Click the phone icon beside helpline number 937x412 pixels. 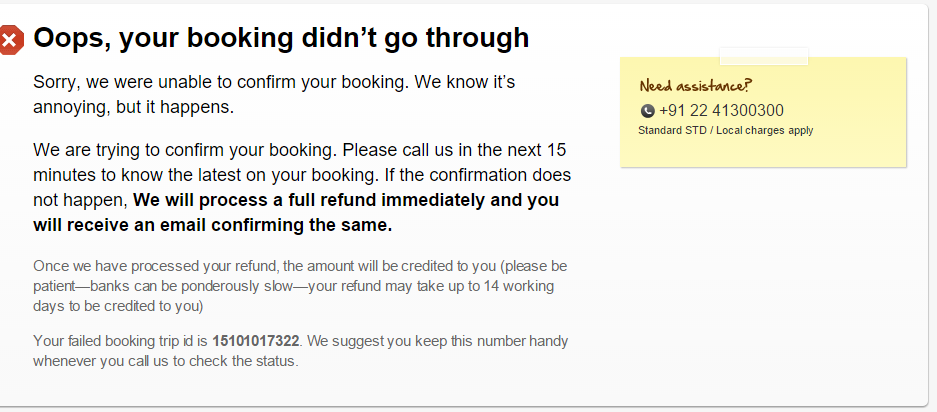point(647,111)
